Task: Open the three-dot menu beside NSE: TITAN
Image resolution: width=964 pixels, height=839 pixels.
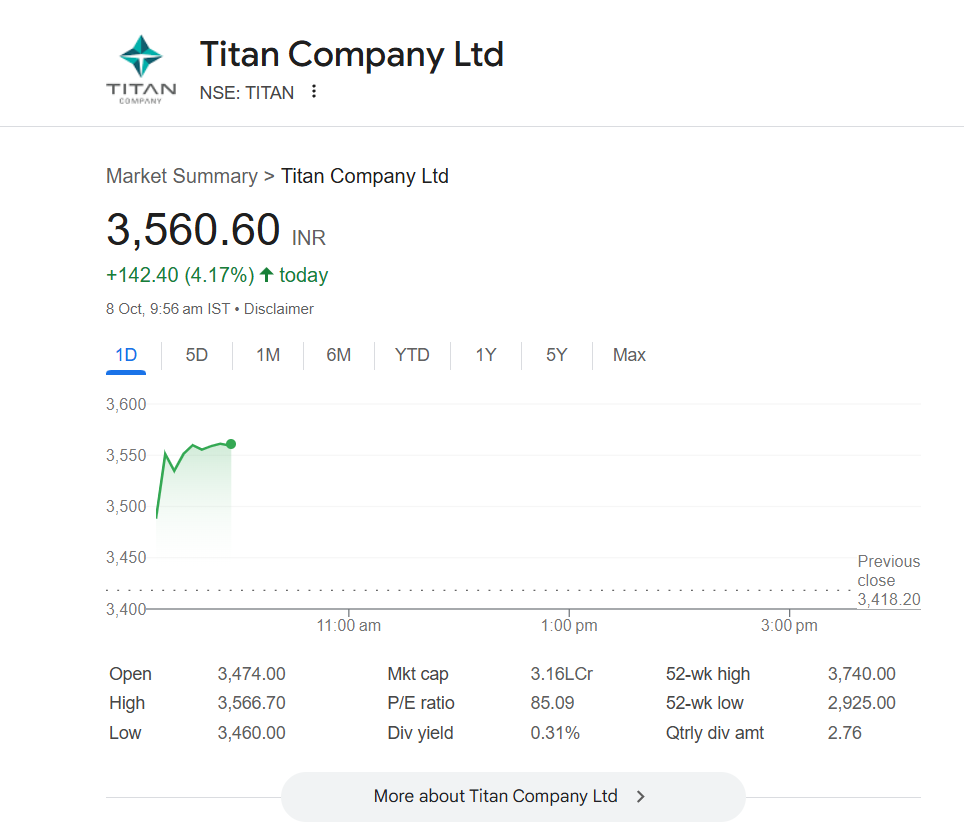Action: tap(314, 92)
